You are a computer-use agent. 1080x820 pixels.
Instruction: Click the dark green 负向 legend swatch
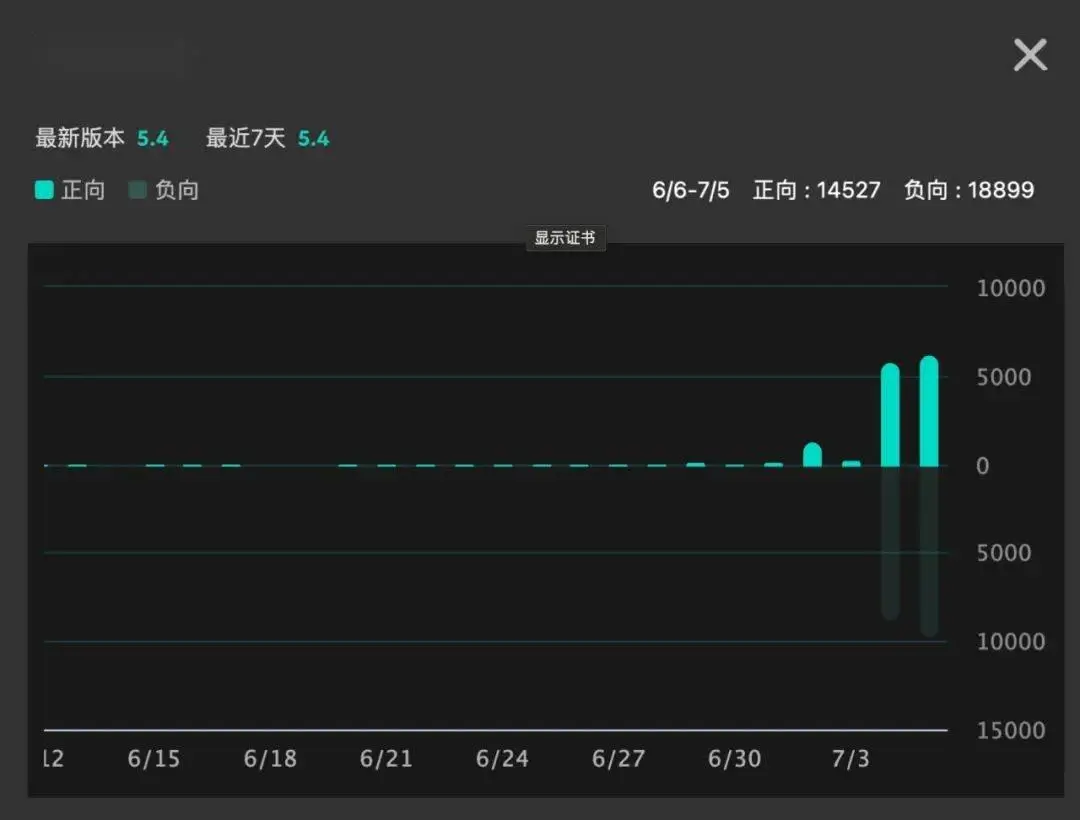point(138,190)
